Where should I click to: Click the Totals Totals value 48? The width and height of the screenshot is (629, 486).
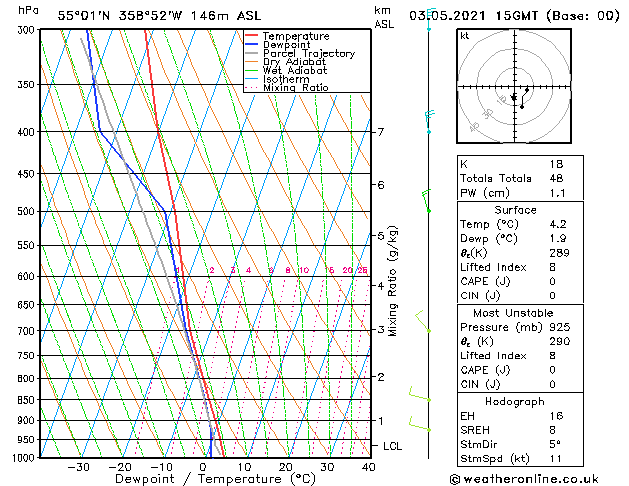tap(556, 178)
